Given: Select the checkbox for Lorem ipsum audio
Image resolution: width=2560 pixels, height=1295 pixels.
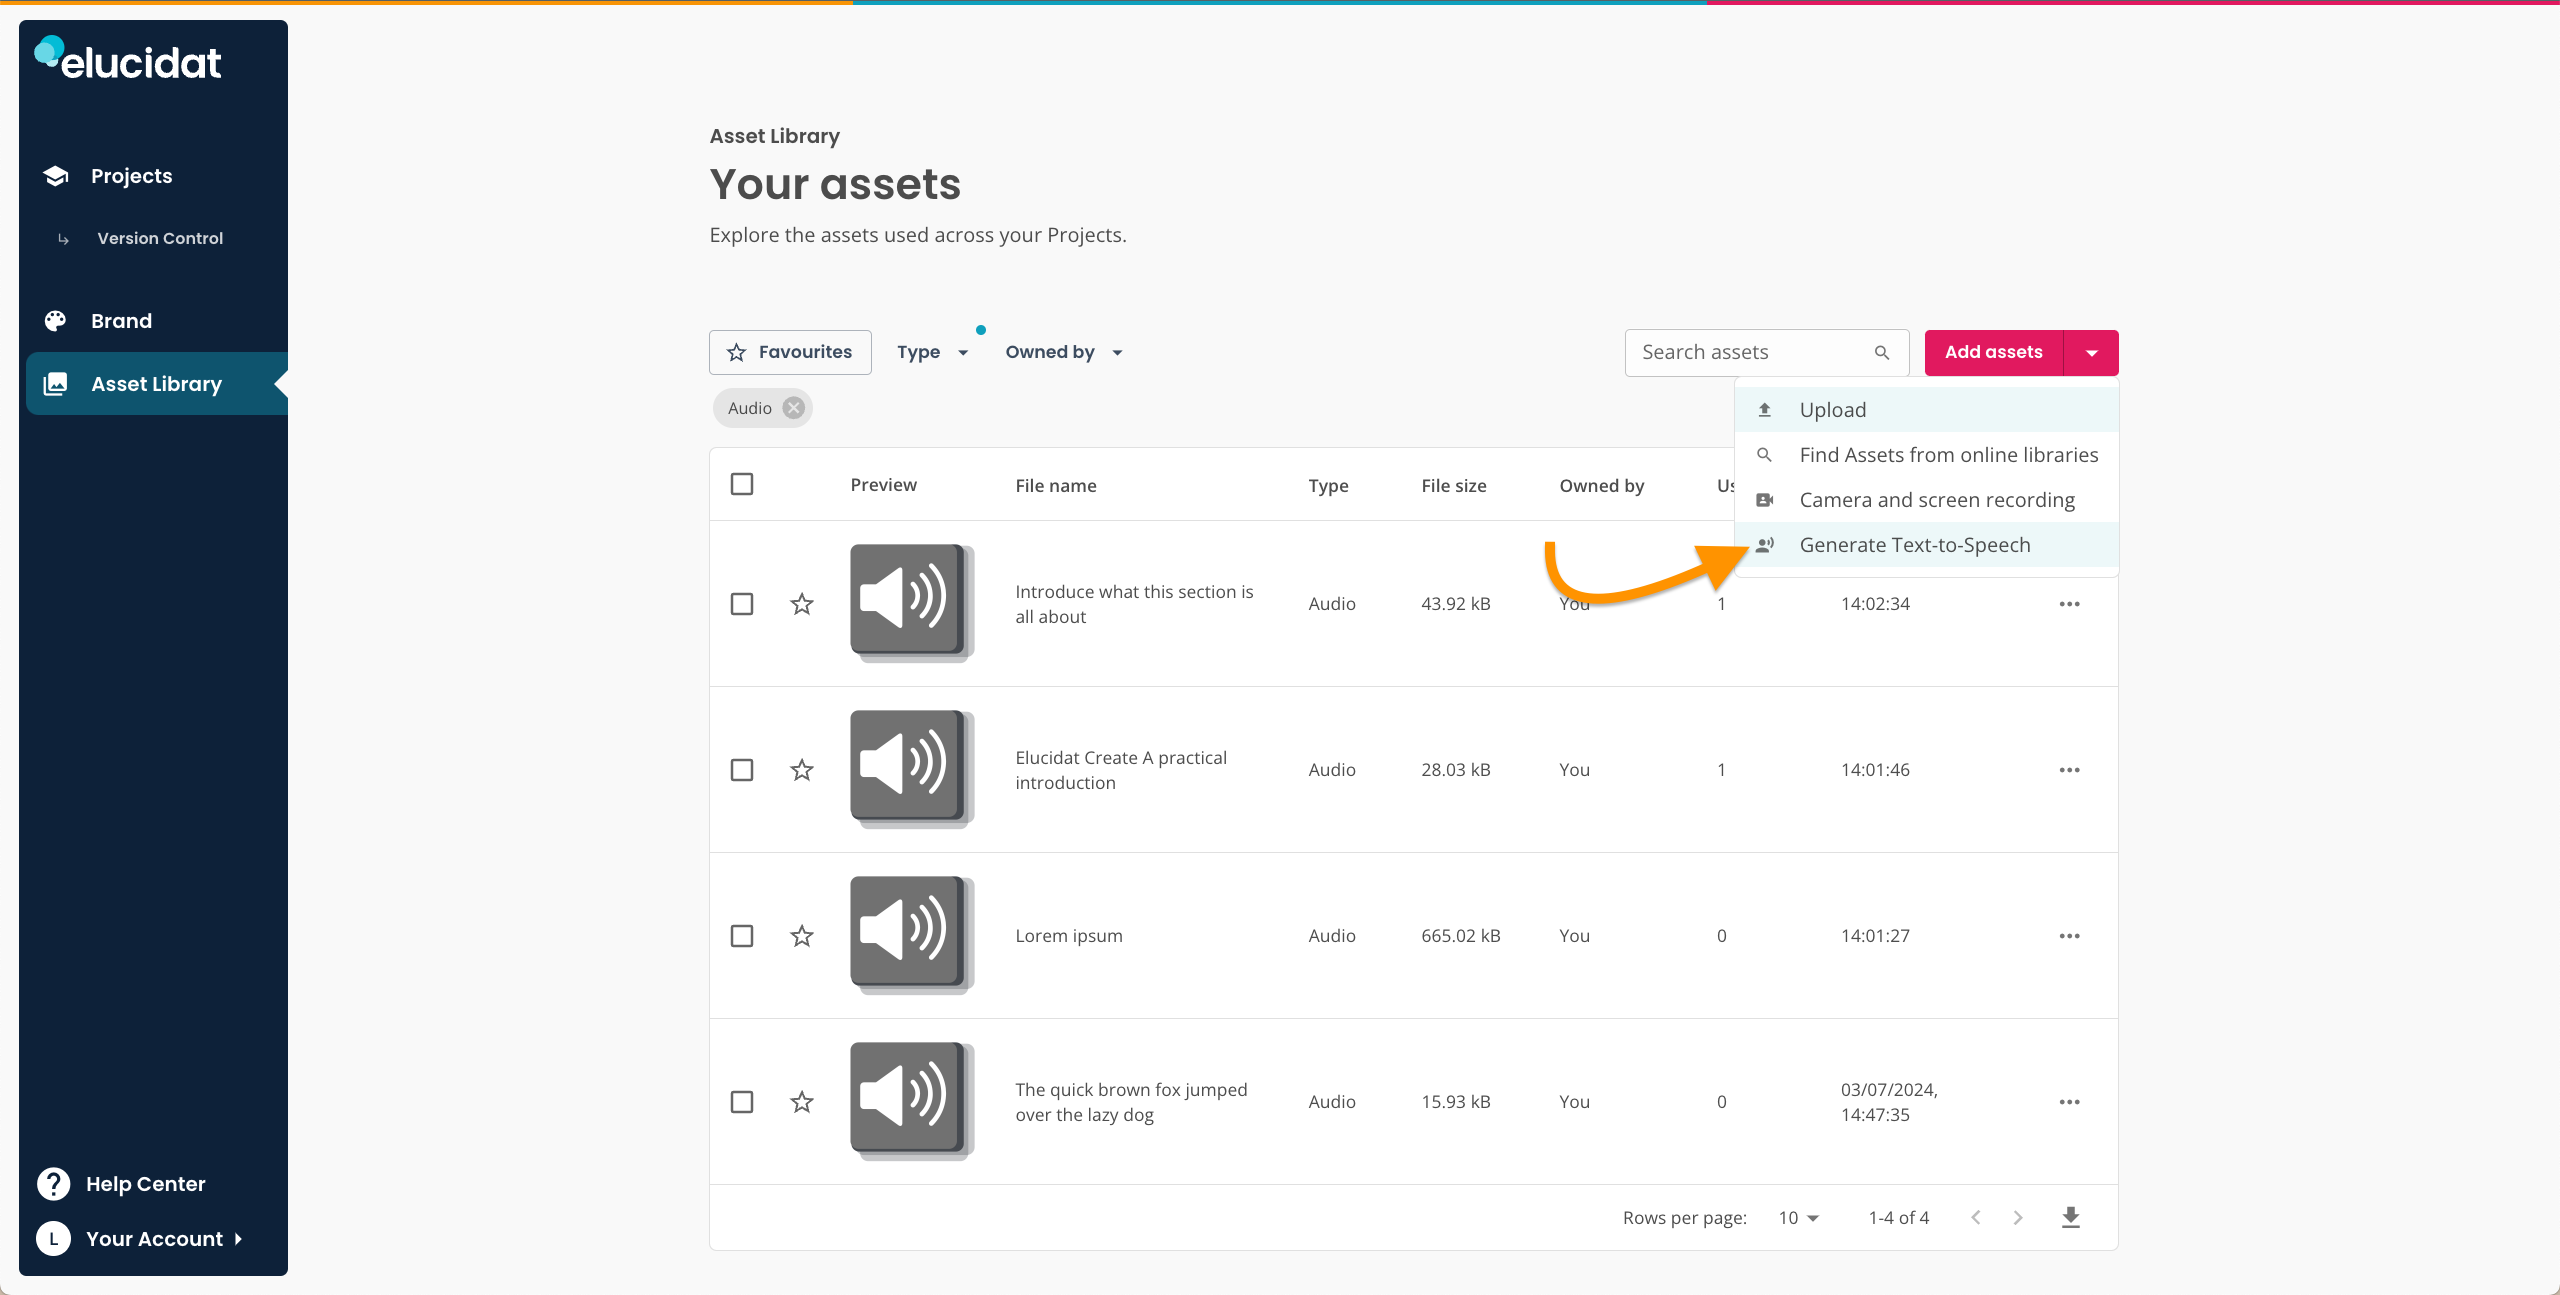Looking at the screenshot, I should pos(742,935).
